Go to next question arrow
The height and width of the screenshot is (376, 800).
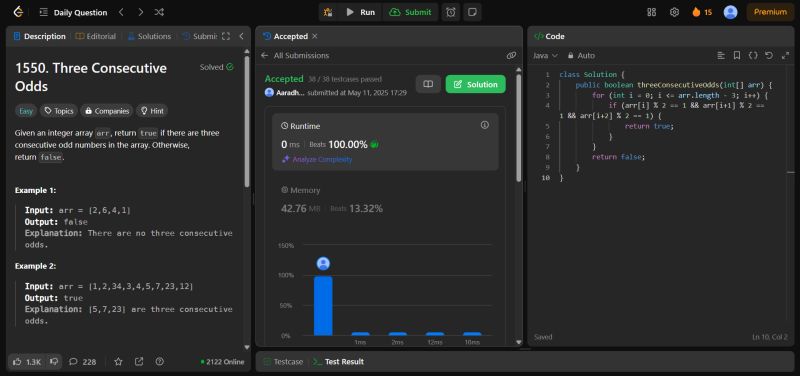point(140,12)
